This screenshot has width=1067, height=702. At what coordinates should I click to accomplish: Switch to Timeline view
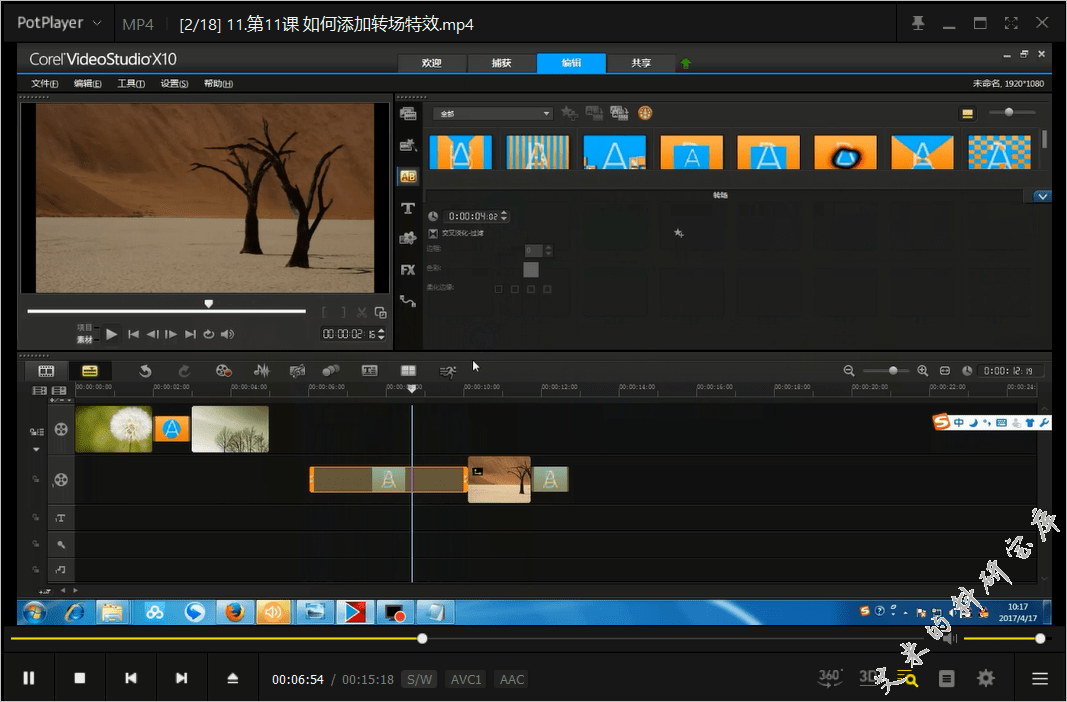pos(90,371)
